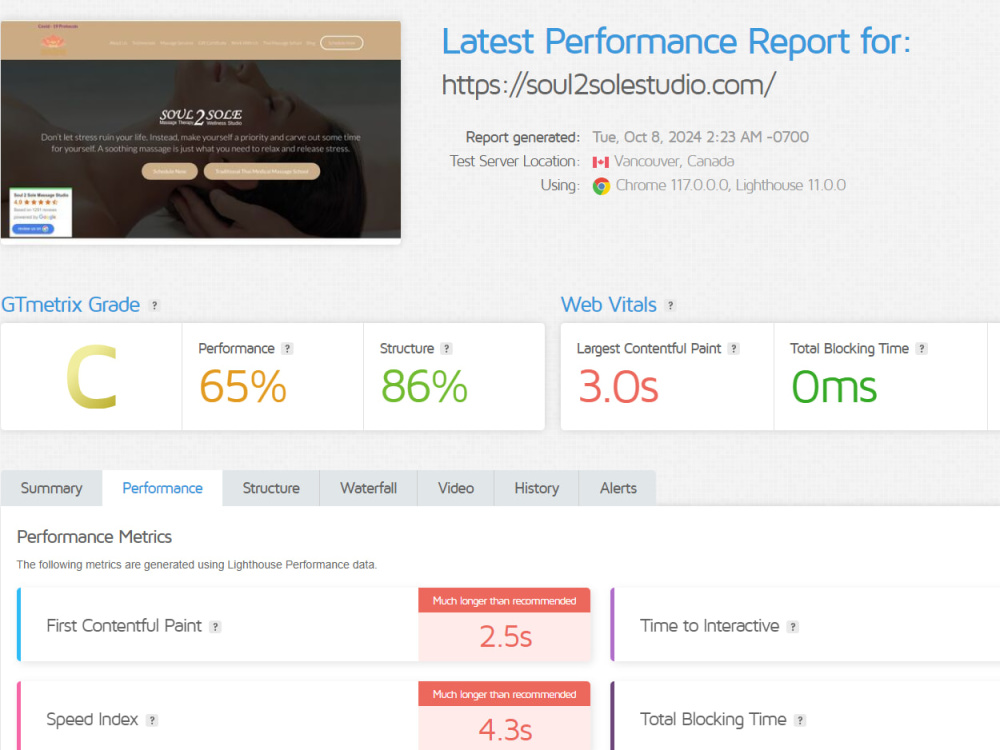
Task: Click 'Much longer than recommended' above 4.3s
Action: point(504,695)
